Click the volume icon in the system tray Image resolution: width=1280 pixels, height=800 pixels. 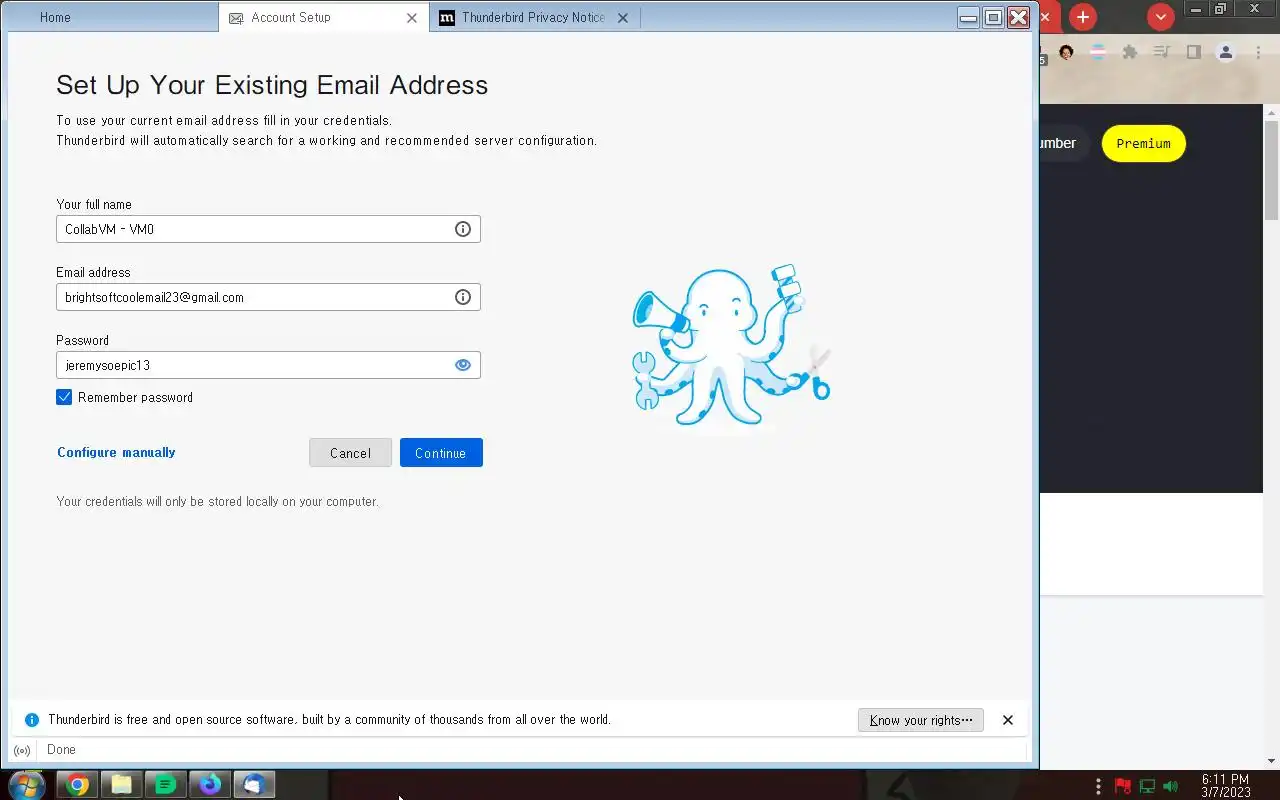tap(1172, 786)
